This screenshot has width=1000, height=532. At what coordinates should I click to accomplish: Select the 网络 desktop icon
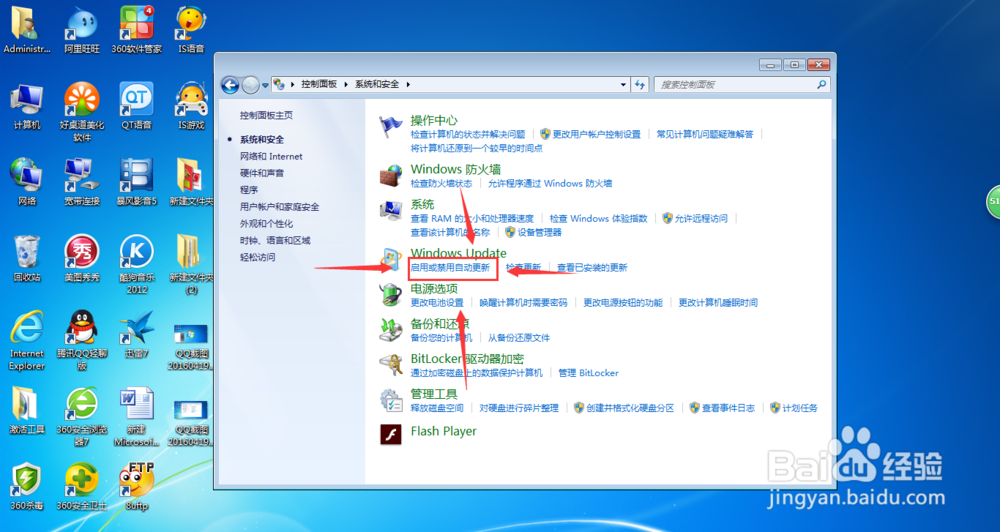[x=26, y=182]
